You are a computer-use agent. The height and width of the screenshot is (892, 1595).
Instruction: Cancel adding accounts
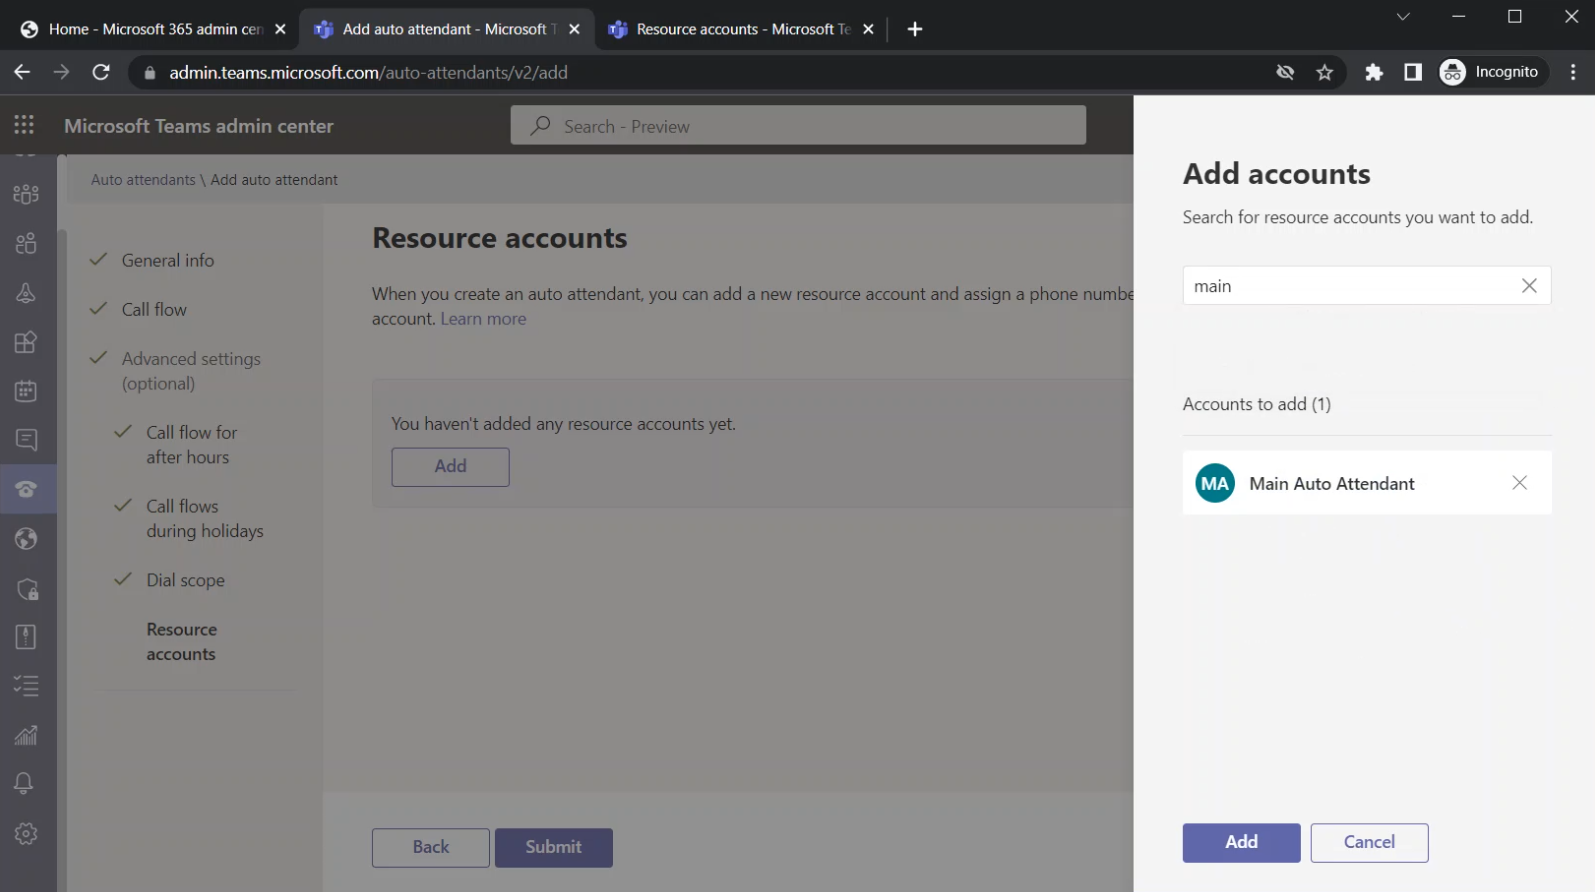point(1369,842)
